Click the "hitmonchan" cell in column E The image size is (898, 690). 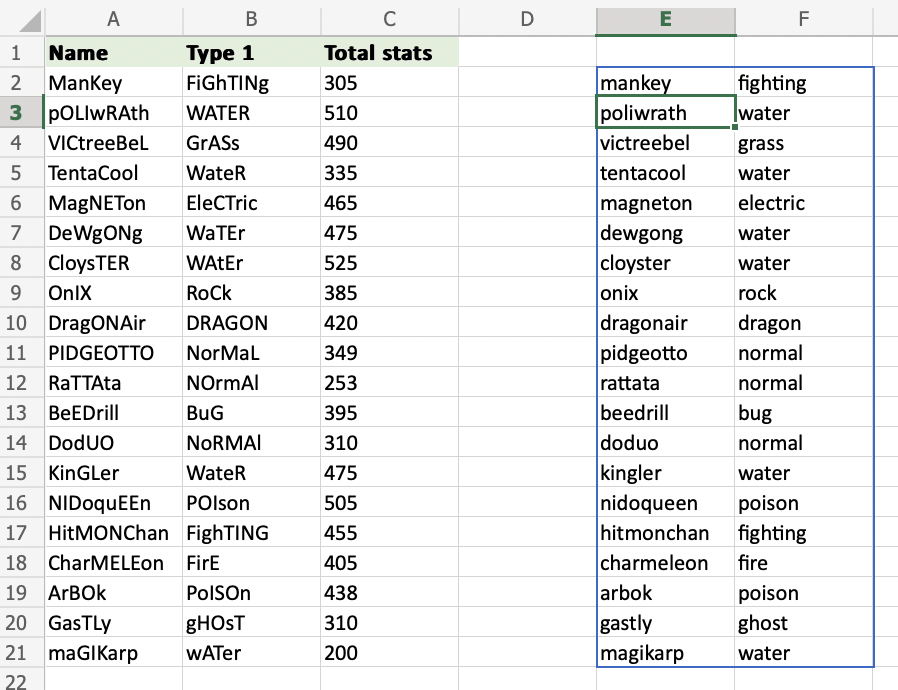click(x=665, y=533)
